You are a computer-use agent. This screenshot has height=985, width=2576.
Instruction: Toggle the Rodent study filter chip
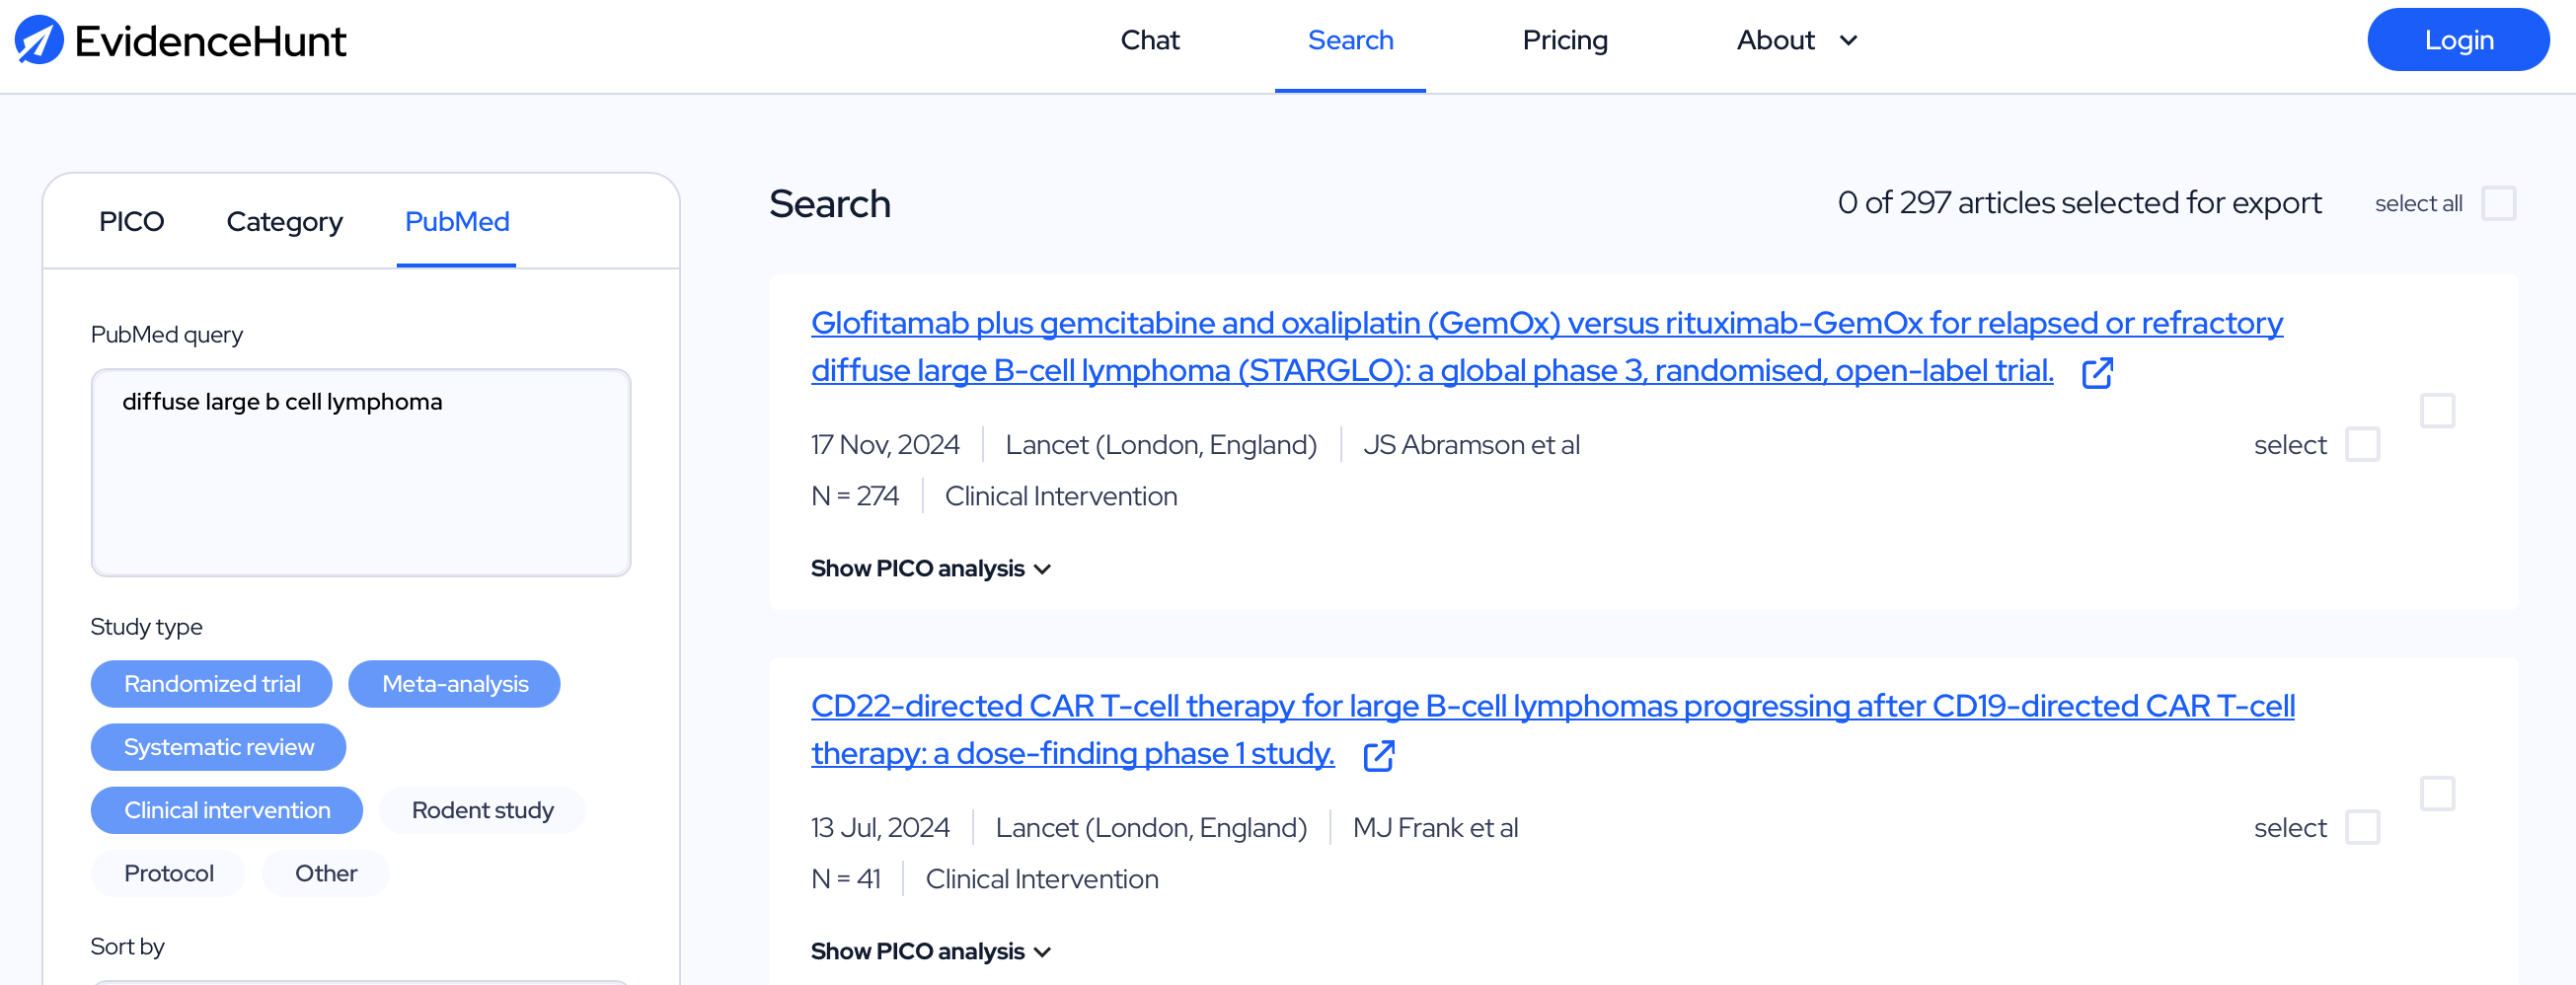tap(482, 810)
